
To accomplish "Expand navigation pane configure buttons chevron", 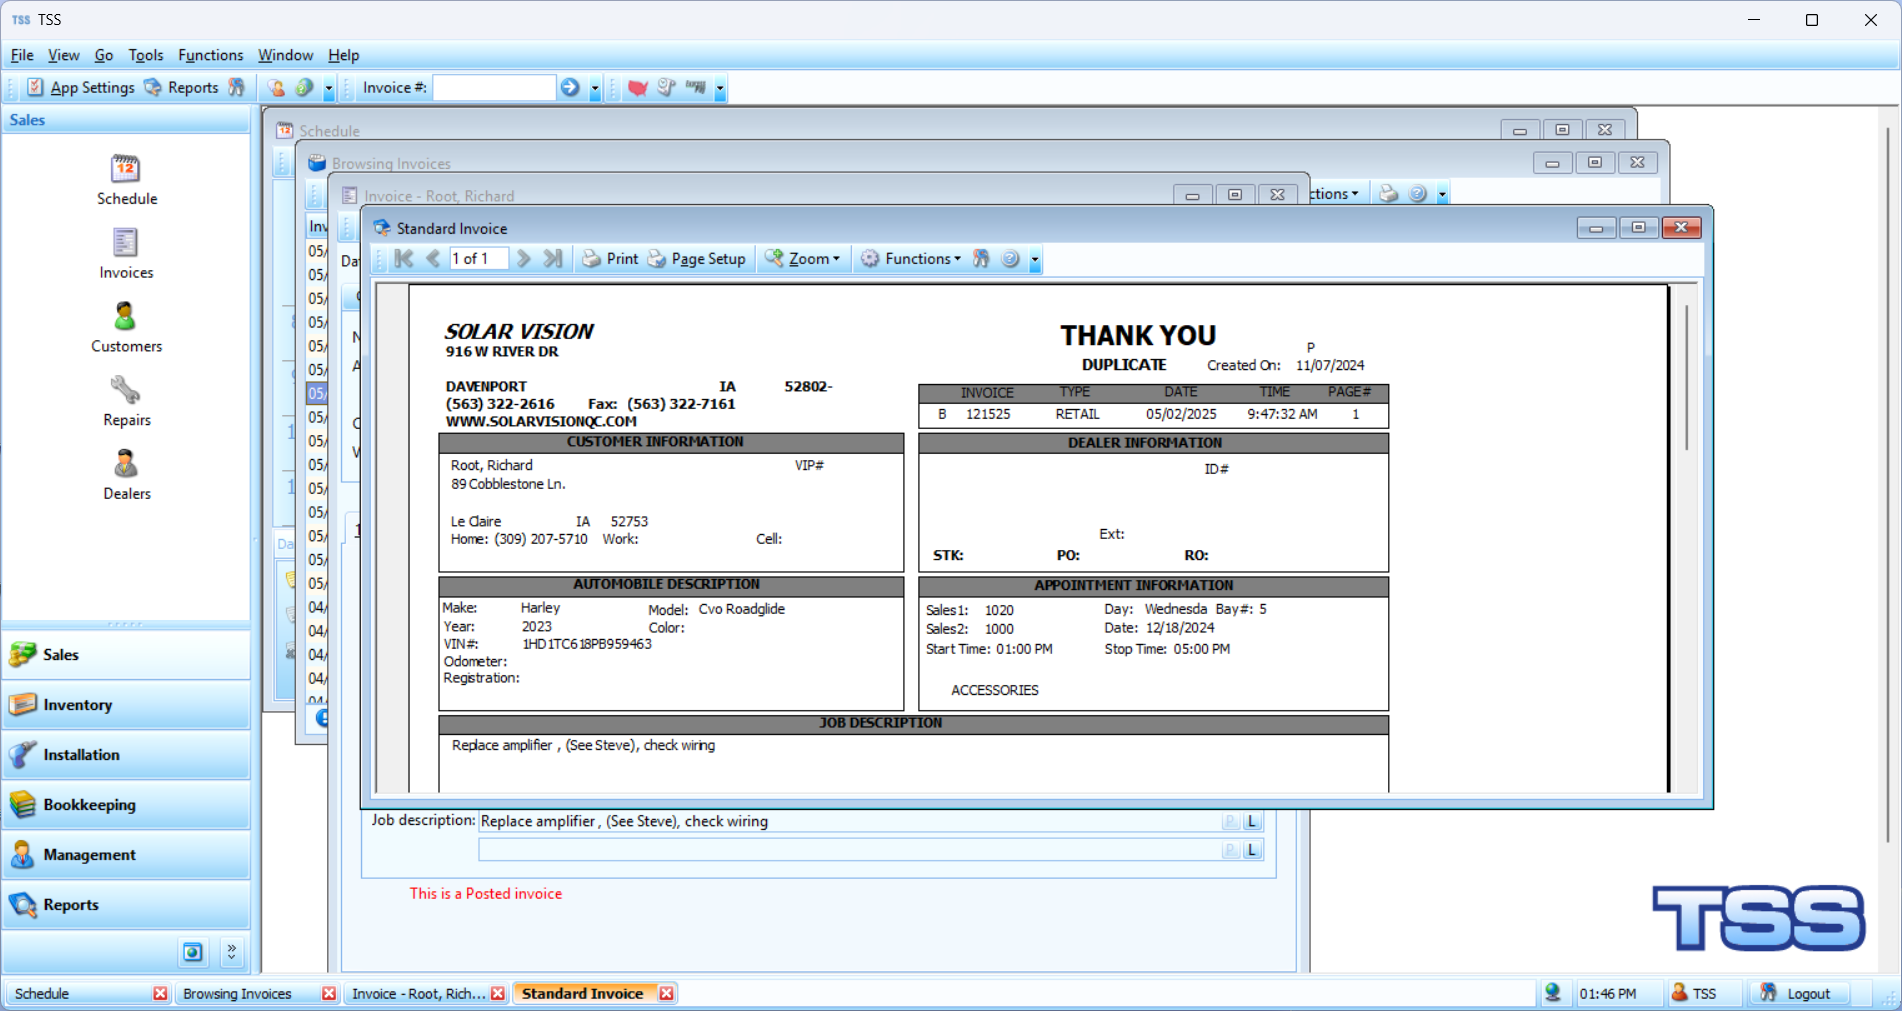I will [x=232, y=952].
